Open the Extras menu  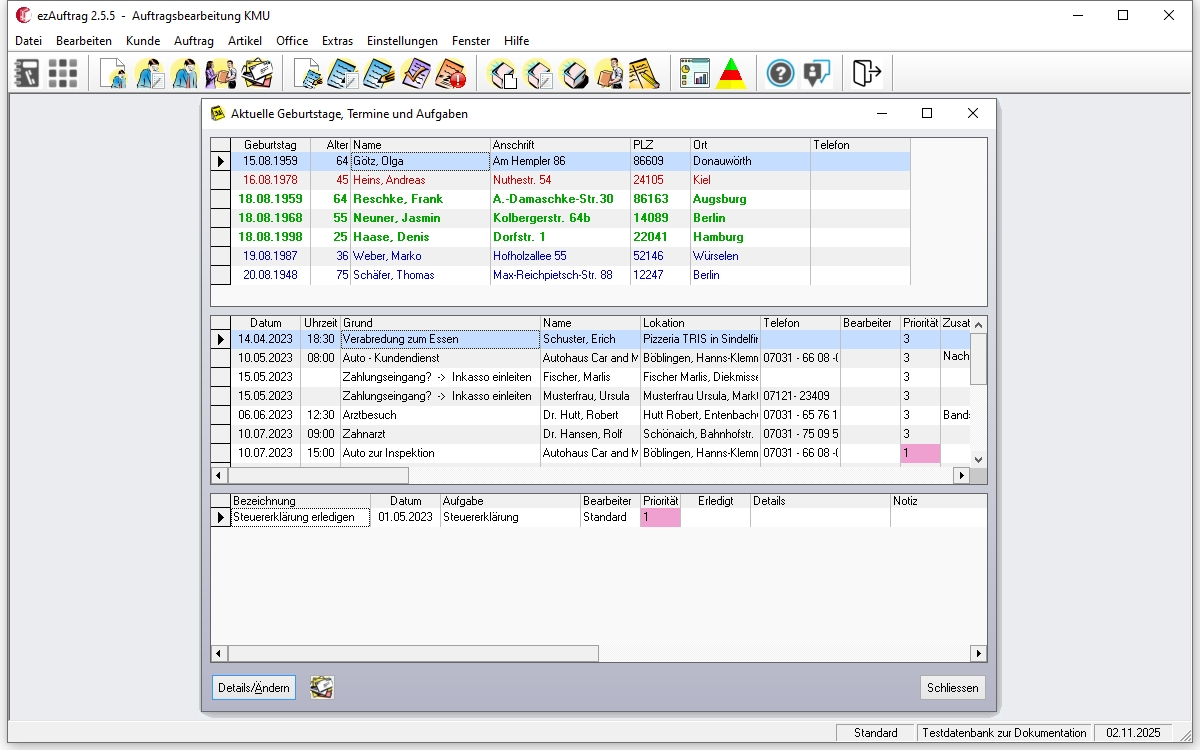(337, 41)
